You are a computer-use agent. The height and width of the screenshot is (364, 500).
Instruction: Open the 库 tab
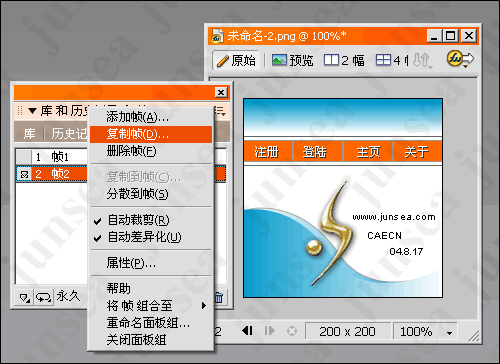point(29,134)
